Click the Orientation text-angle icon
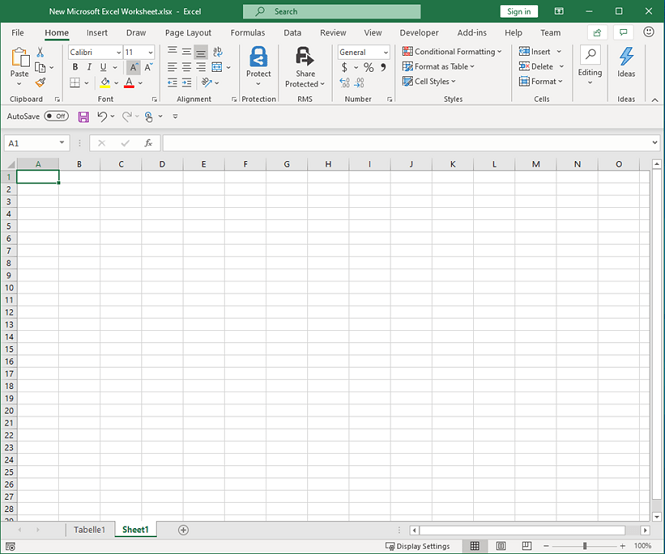Image resolution: width=665 pixels, height=554 pixels. pos(207,82)
